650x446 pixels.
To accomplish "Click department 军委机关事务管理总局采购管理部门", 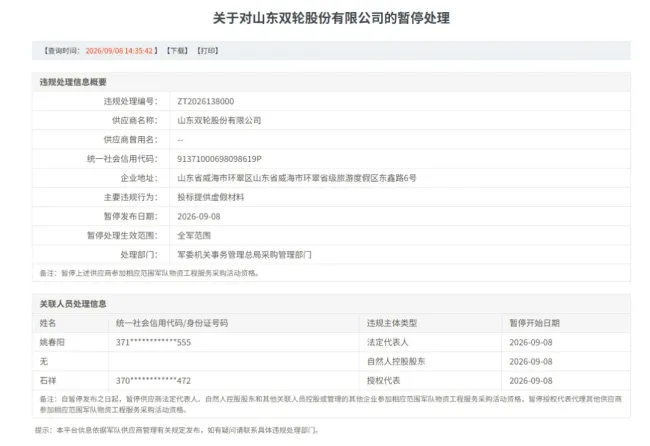I will click(244, 255).
